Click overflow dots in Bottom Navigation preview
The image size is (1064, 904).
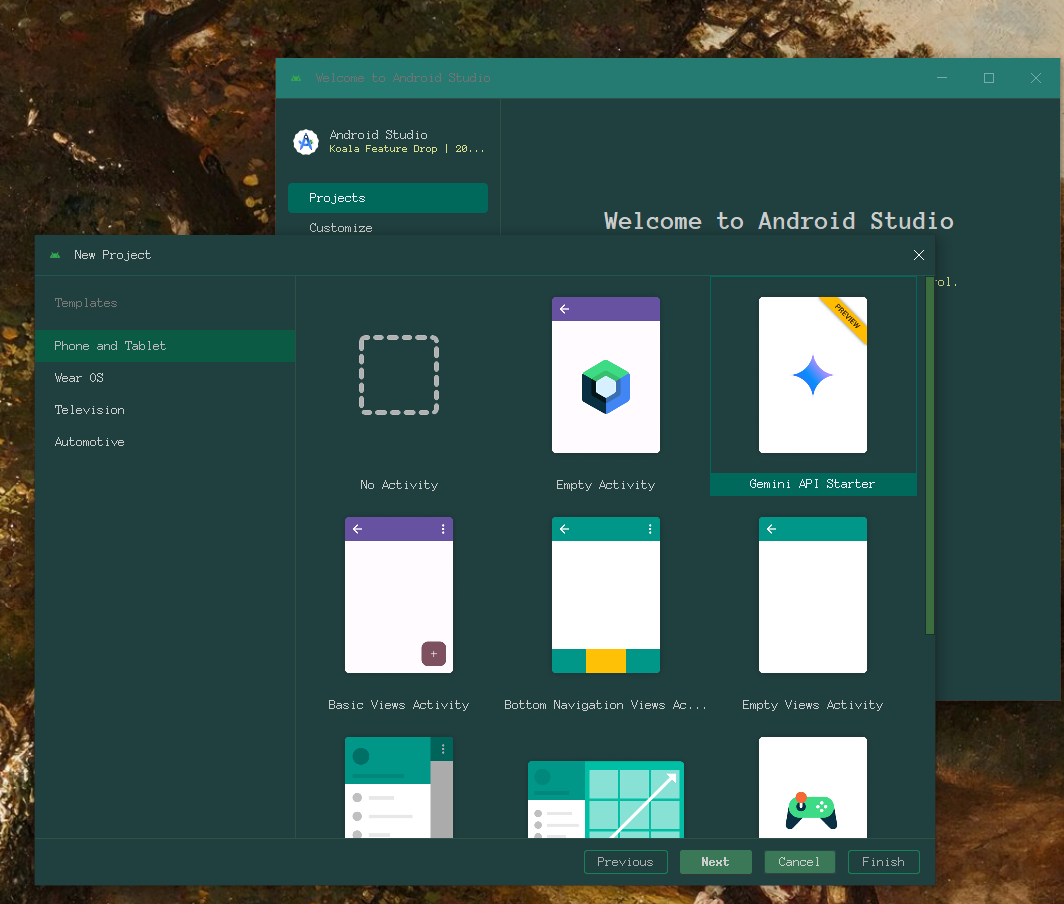click(650, 529)
